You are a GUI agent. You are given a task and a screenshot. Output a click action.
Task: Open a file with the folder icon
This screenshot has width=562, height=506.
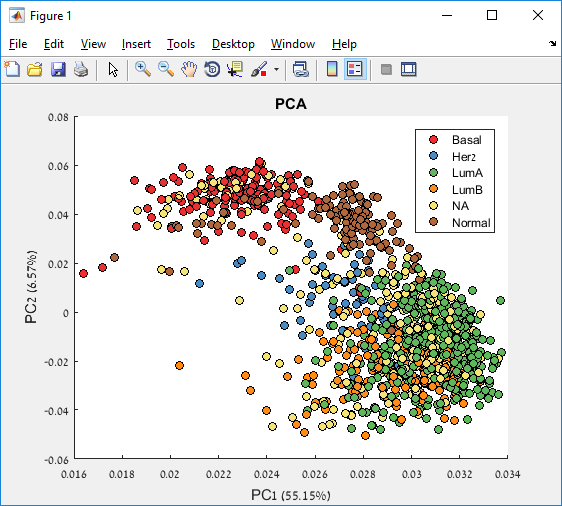point(35,69)
